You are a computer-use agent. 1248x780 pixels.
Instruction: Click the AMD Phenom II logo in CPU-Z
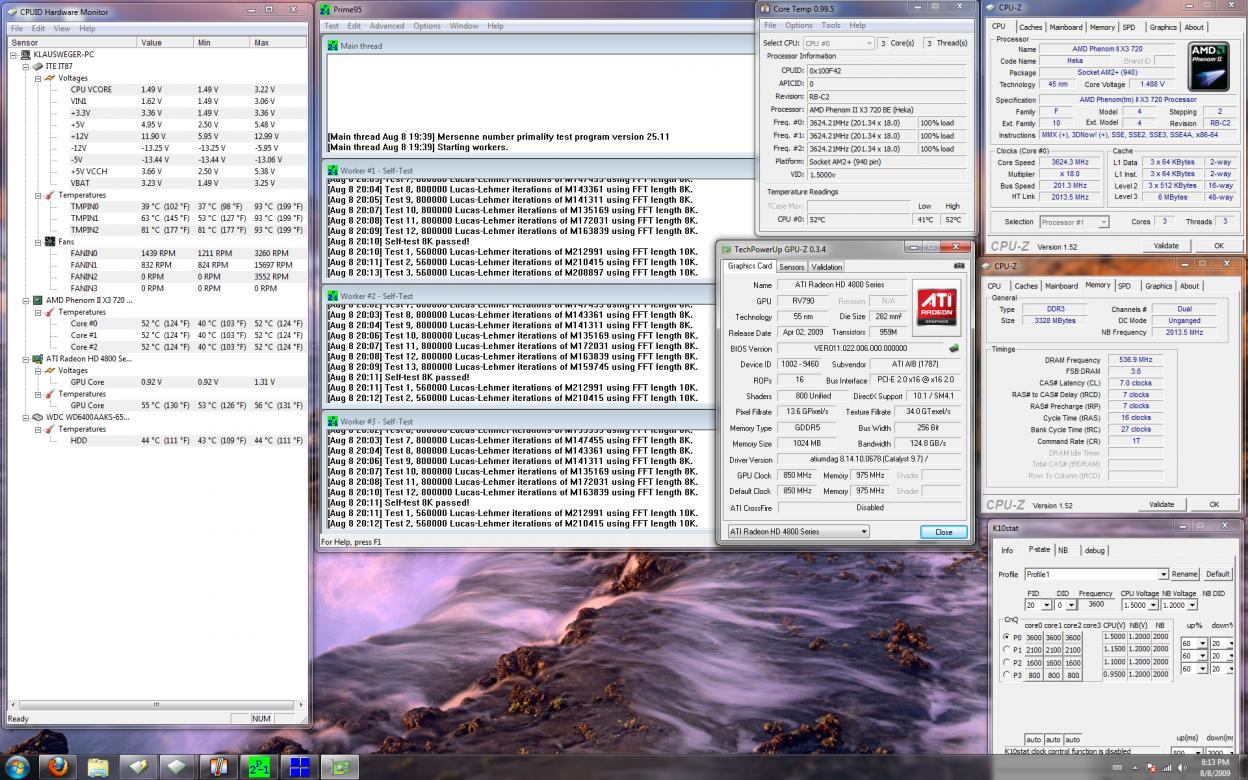1208,67
